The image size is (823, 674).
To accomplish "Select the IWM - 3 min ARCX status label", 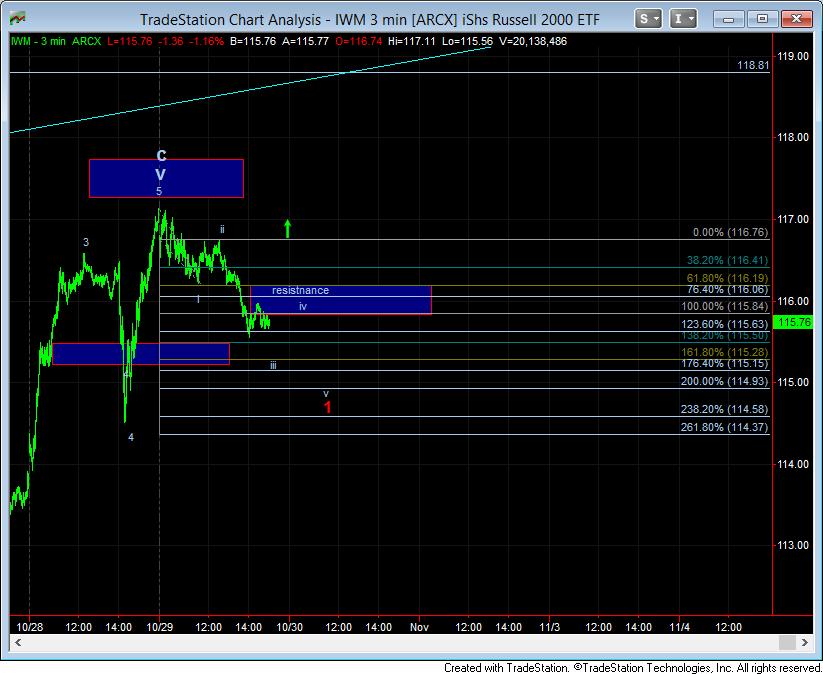I will click(x=56, y=41).
